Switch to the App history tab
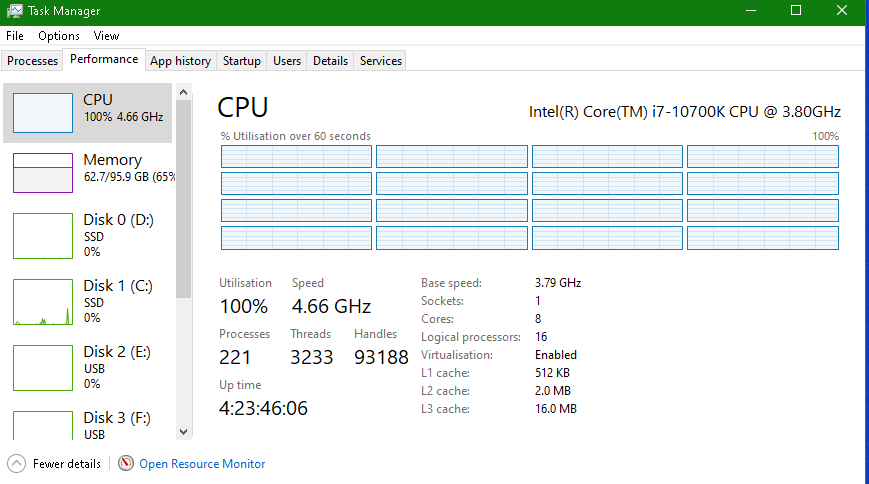Viewport: 869px width, 484px height. click(180, 61)
